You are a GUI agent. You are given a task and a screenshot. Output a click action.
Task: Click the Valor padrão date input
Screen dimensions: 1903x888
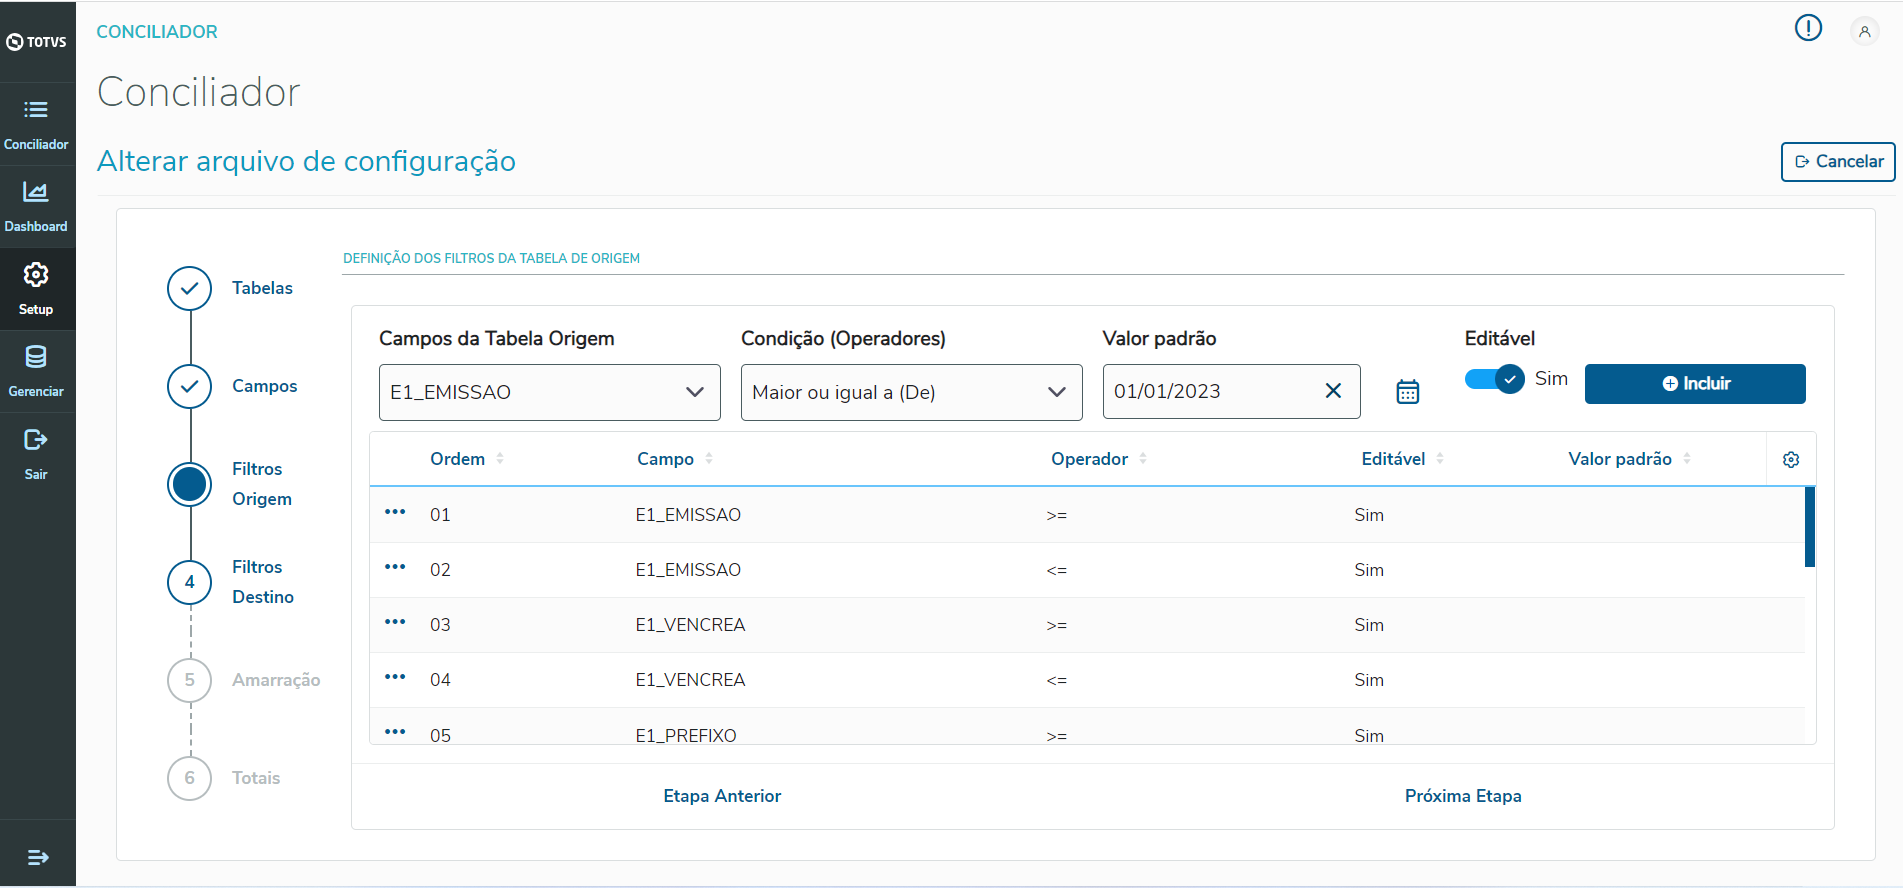[1210, 392]
